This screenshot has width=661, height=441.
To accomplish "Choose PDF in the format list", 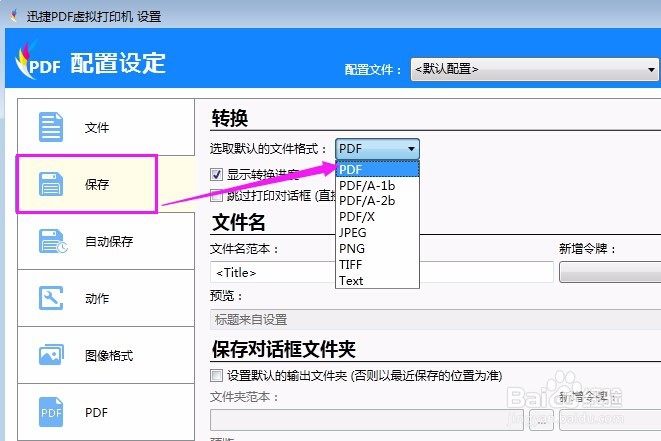I will (377, 169).
